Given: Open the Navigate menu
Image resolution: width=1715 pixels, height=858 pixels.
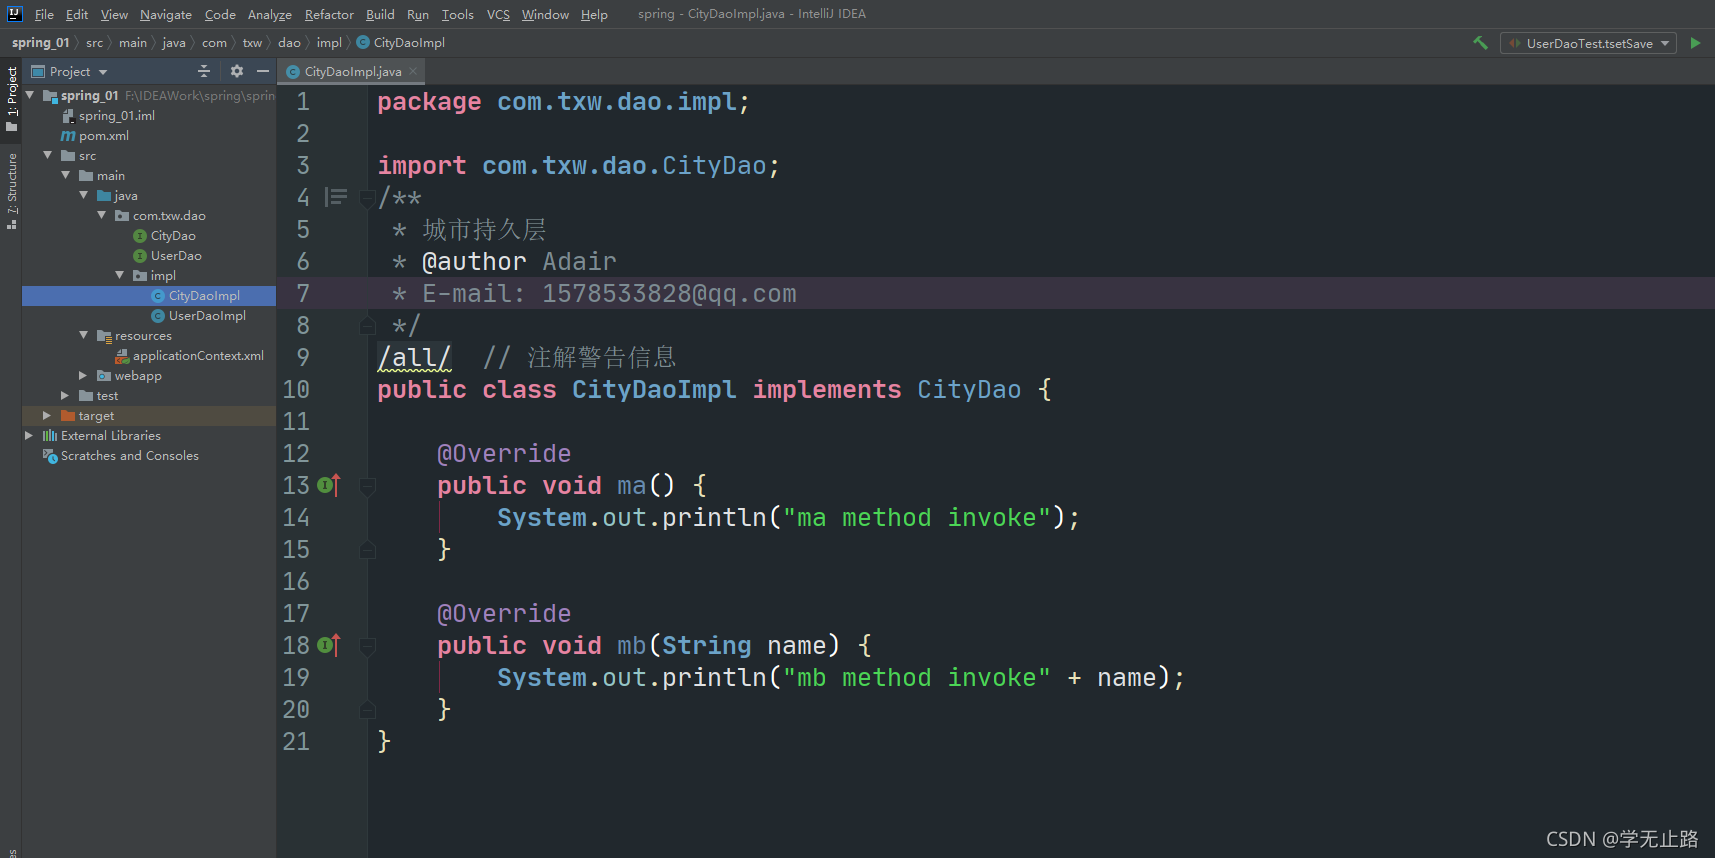Looking at the screenshot, I should pos(166,14).
